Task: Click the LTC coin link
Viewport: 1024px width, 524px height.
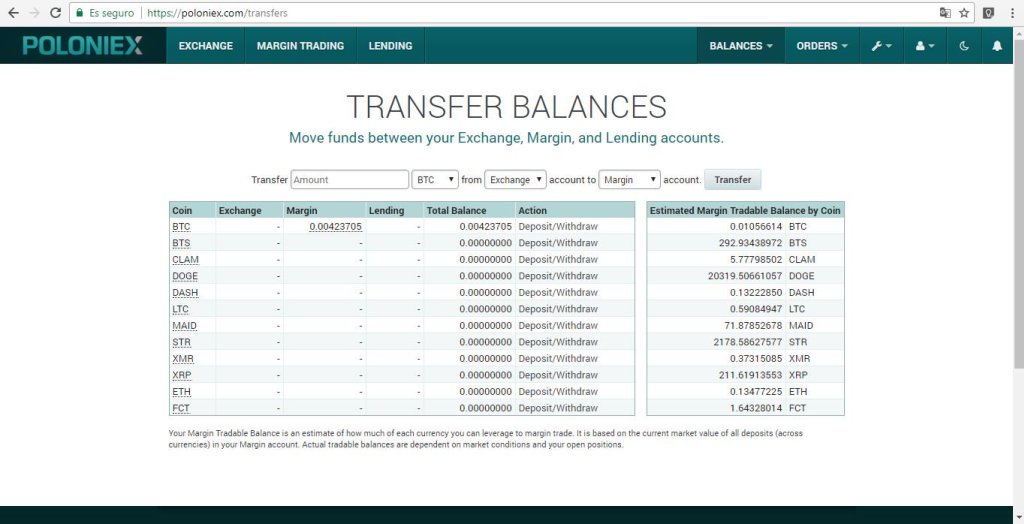Action: click(x=181, y=309)
